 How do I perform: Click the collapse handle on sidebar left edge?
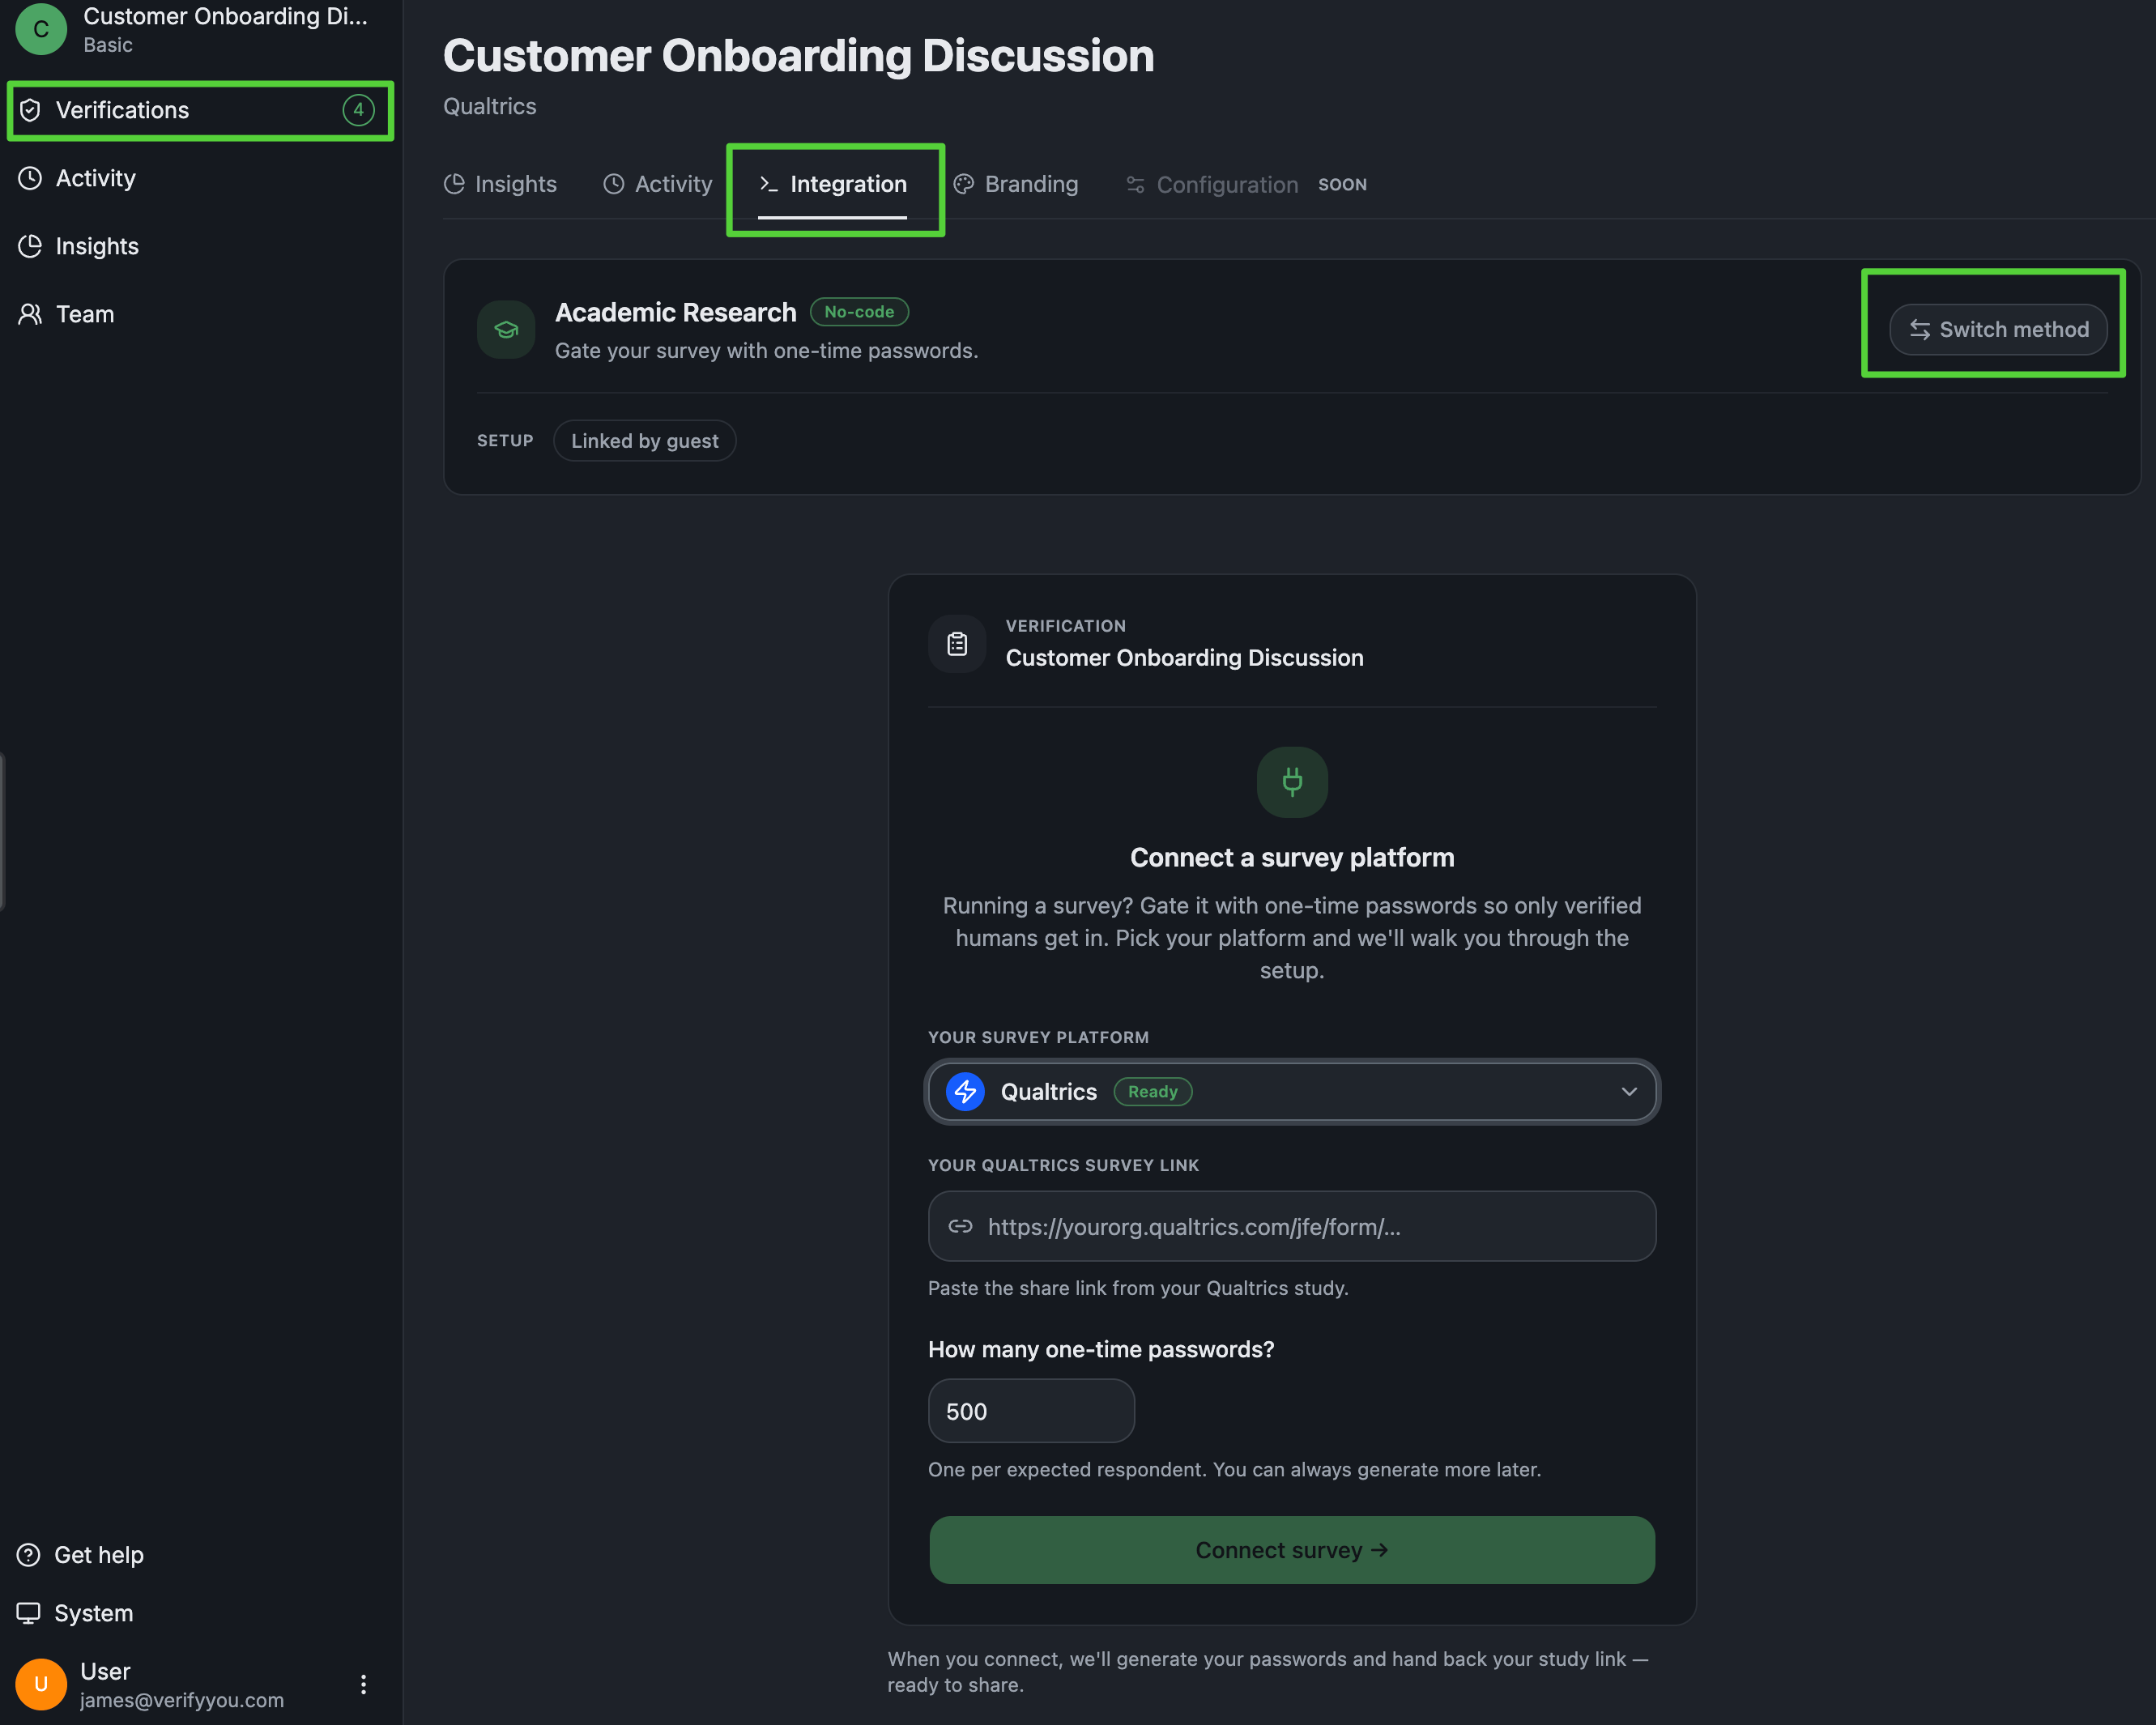(3, 832)
